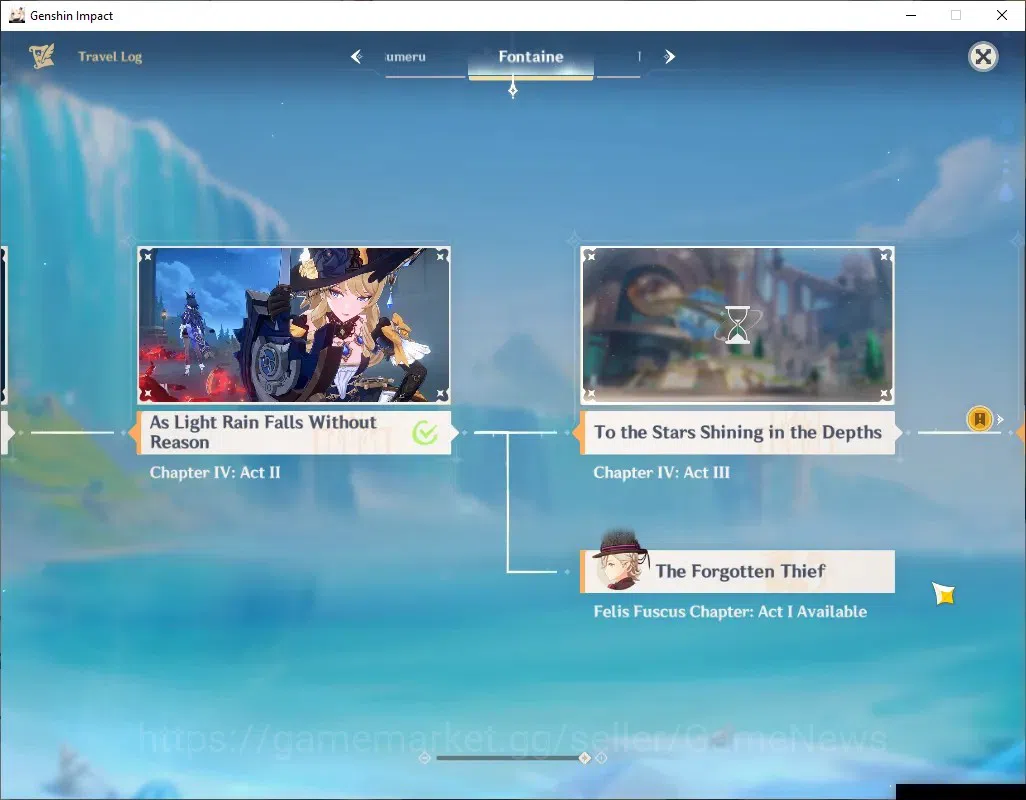Click Felis Fuscus Chapter: Act I Available text
1026x800 pixels.
pos(730,612)
